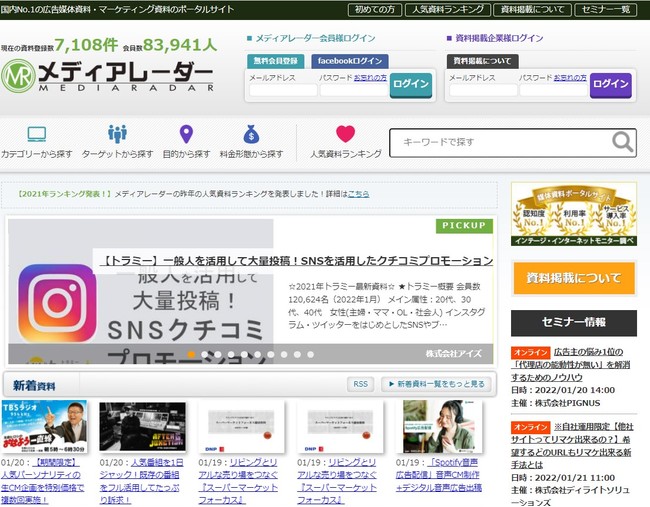Click the magnifying glass search icon
Screen dimensions: 650x507
(622, 142)
